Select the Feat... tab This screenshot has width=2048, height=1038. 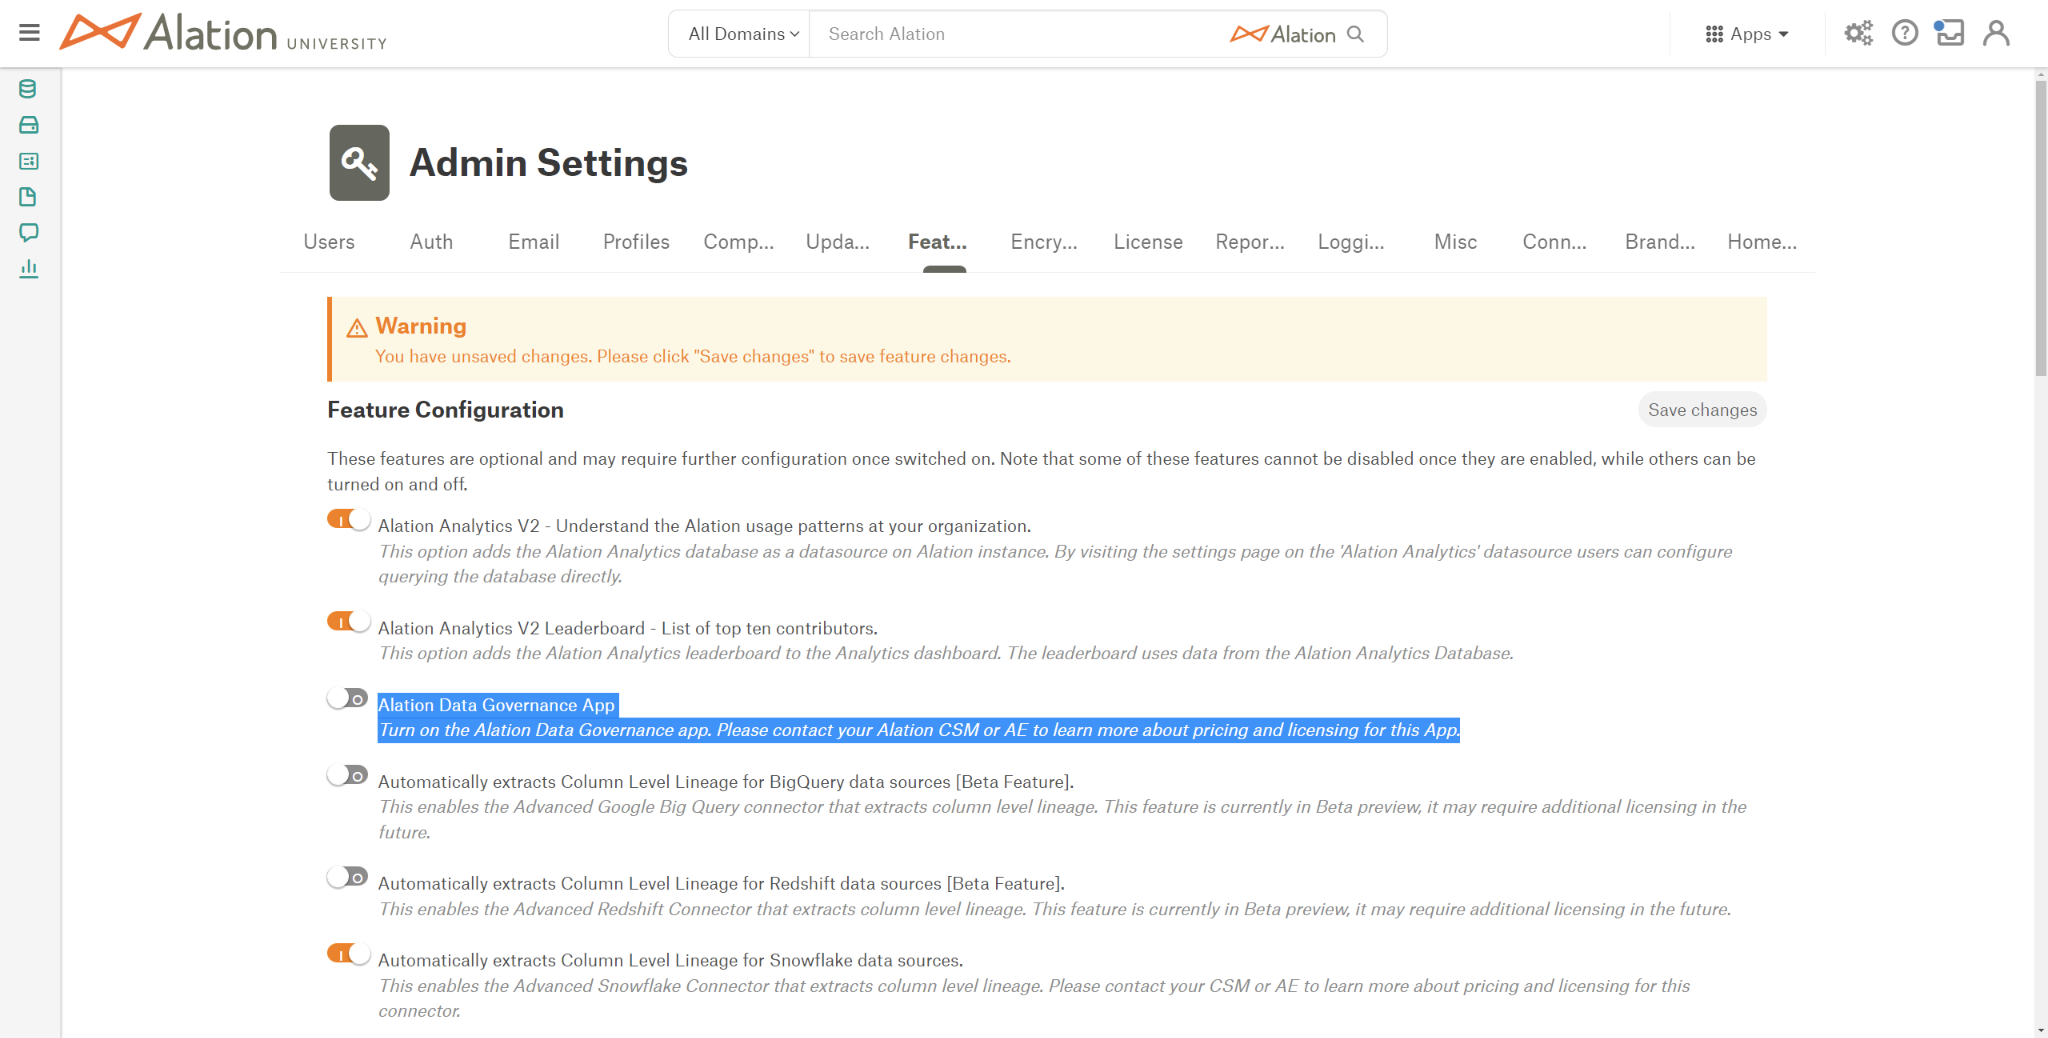point(937,242)
